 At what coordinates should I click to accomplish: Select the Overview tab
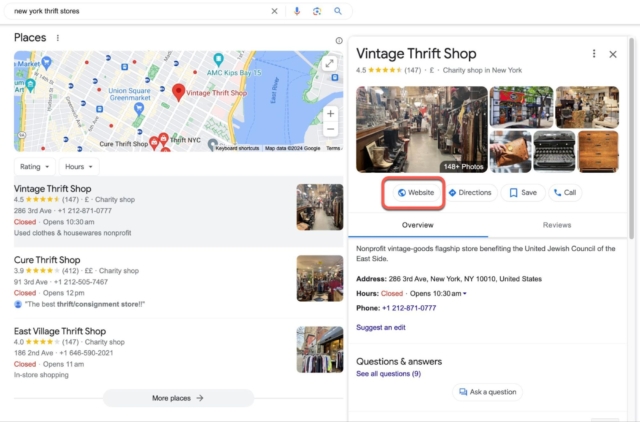coord(417,226)
